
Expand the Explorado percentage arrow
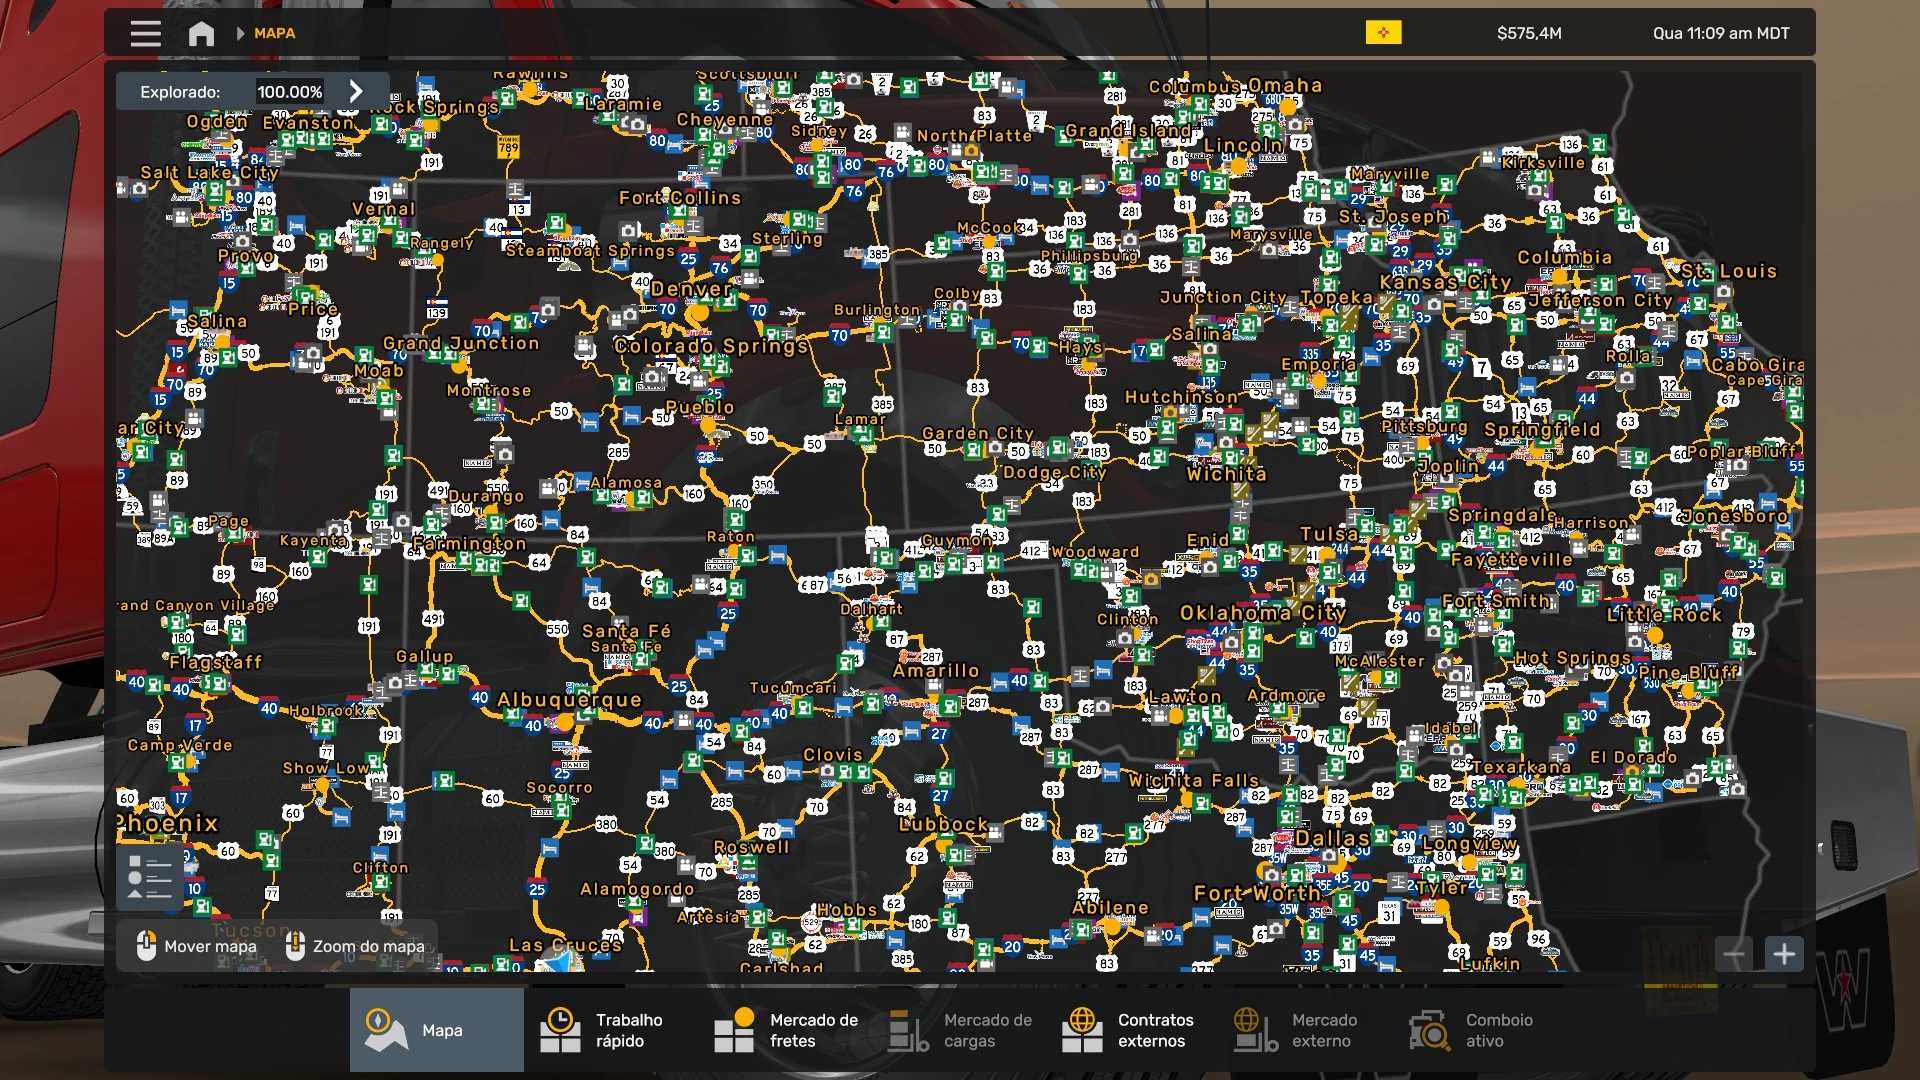tap(356, 91)
